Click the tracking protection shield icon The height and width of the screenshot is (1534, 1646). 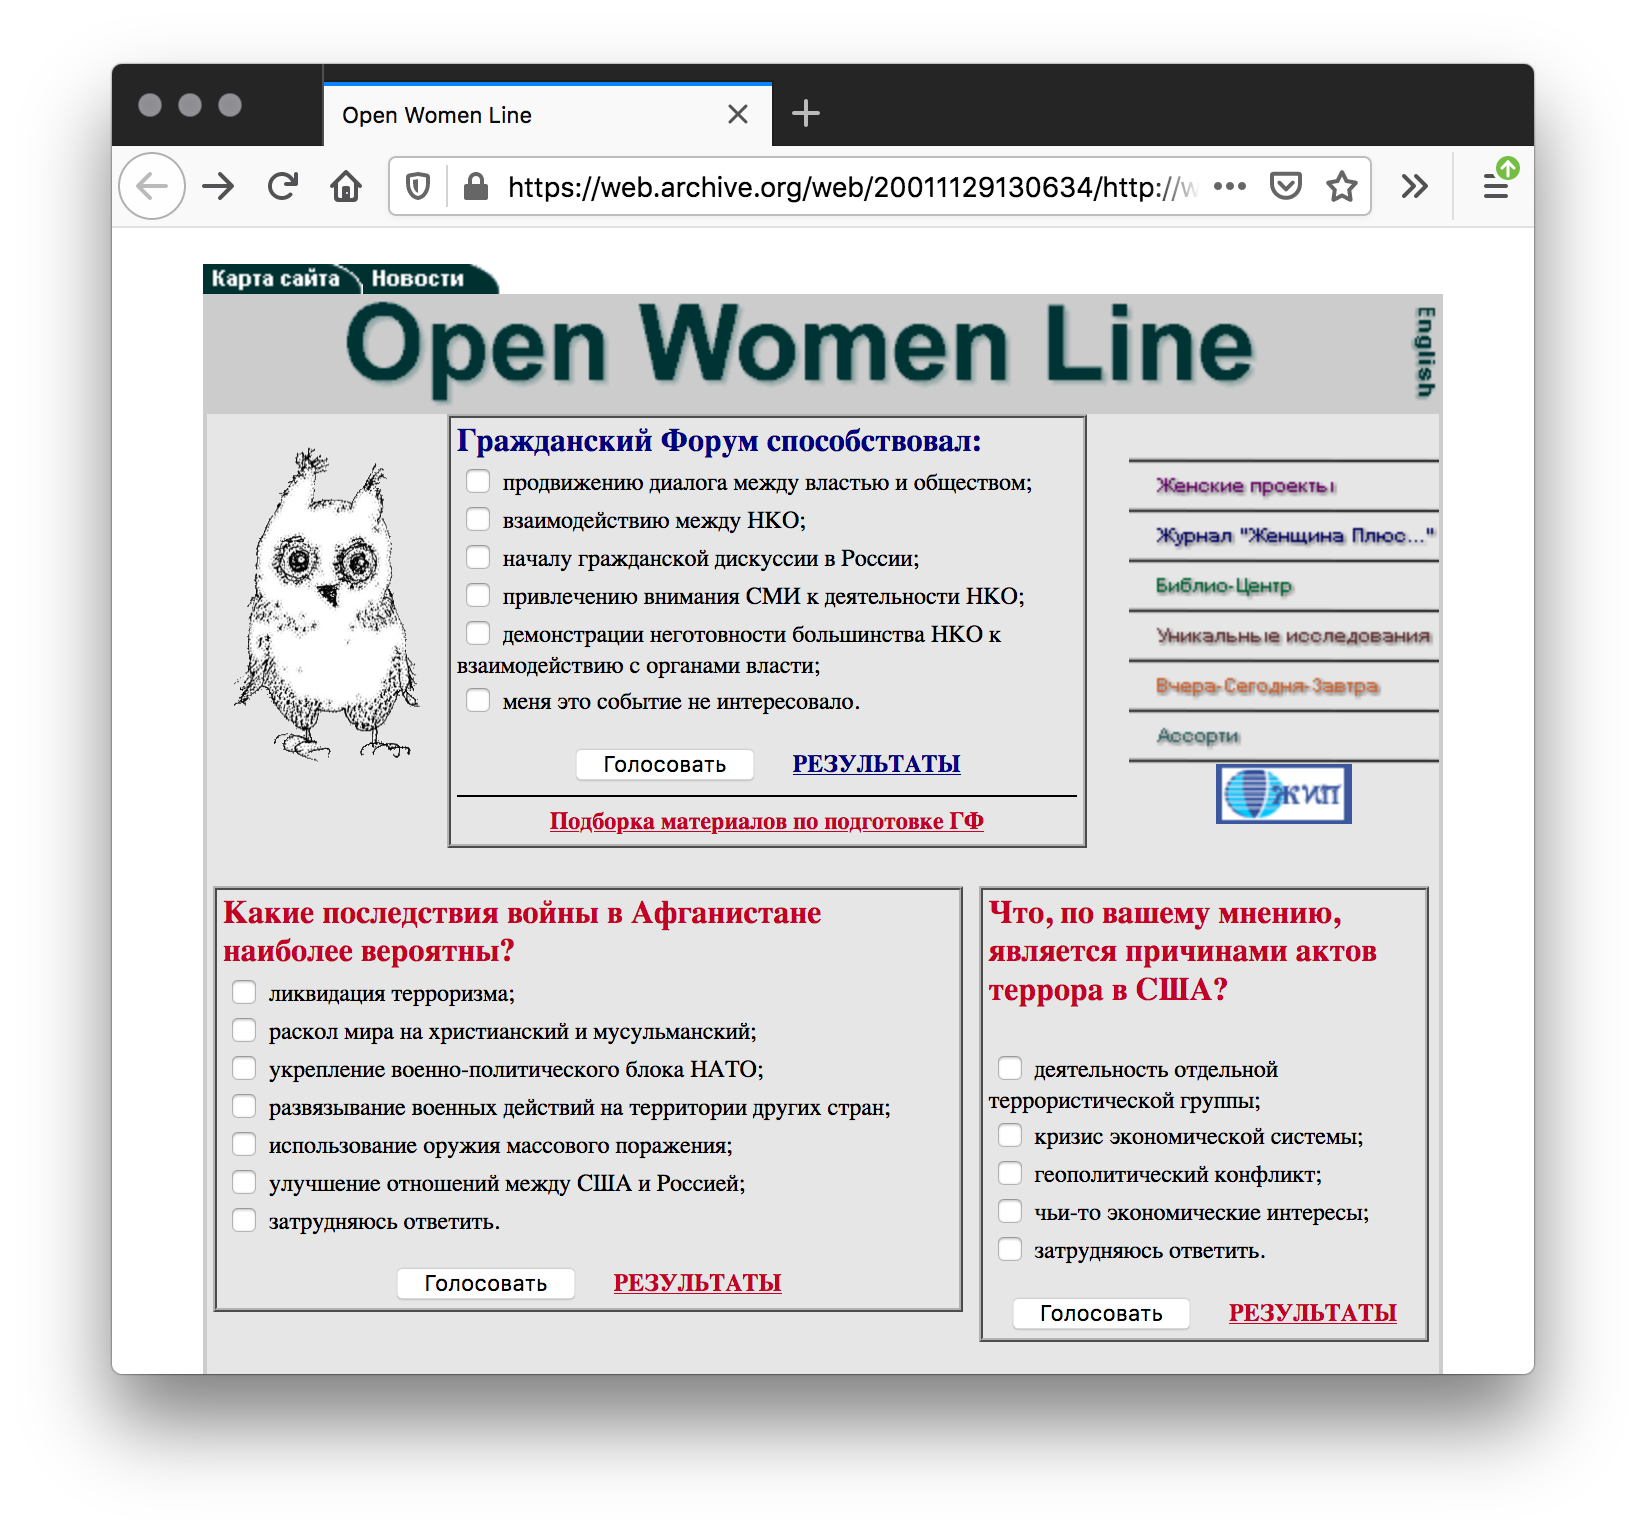click(x=418, y=186)
